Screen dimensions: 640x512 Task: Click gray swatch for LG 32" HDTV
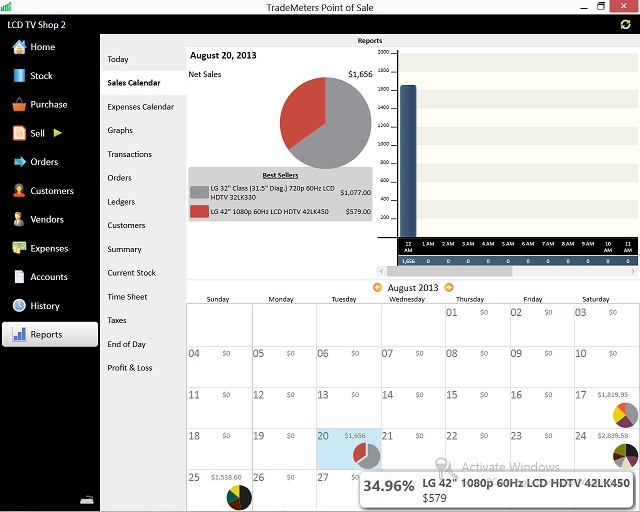pyautogui.click(x=199, y=192)
